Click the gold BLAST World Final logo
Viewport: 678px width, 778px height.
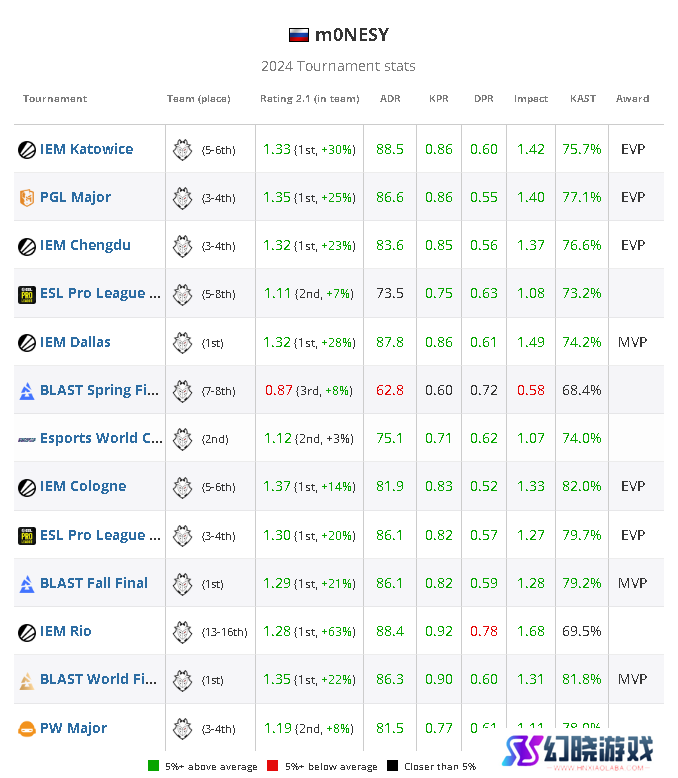(27, 680)
